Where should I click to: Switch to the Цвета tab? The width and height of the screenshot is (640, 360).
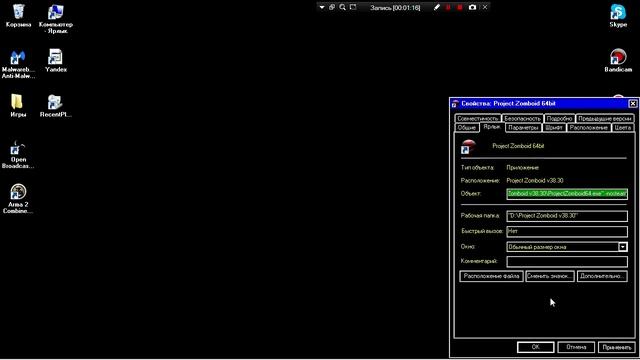[622, 128]
